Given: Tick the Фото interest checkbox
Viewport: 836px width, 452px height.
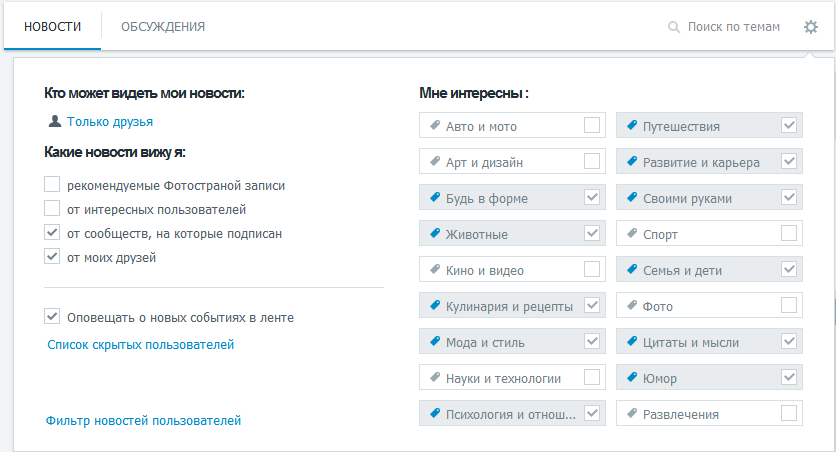Looking at the screenshot, I should tap(789, 305).
